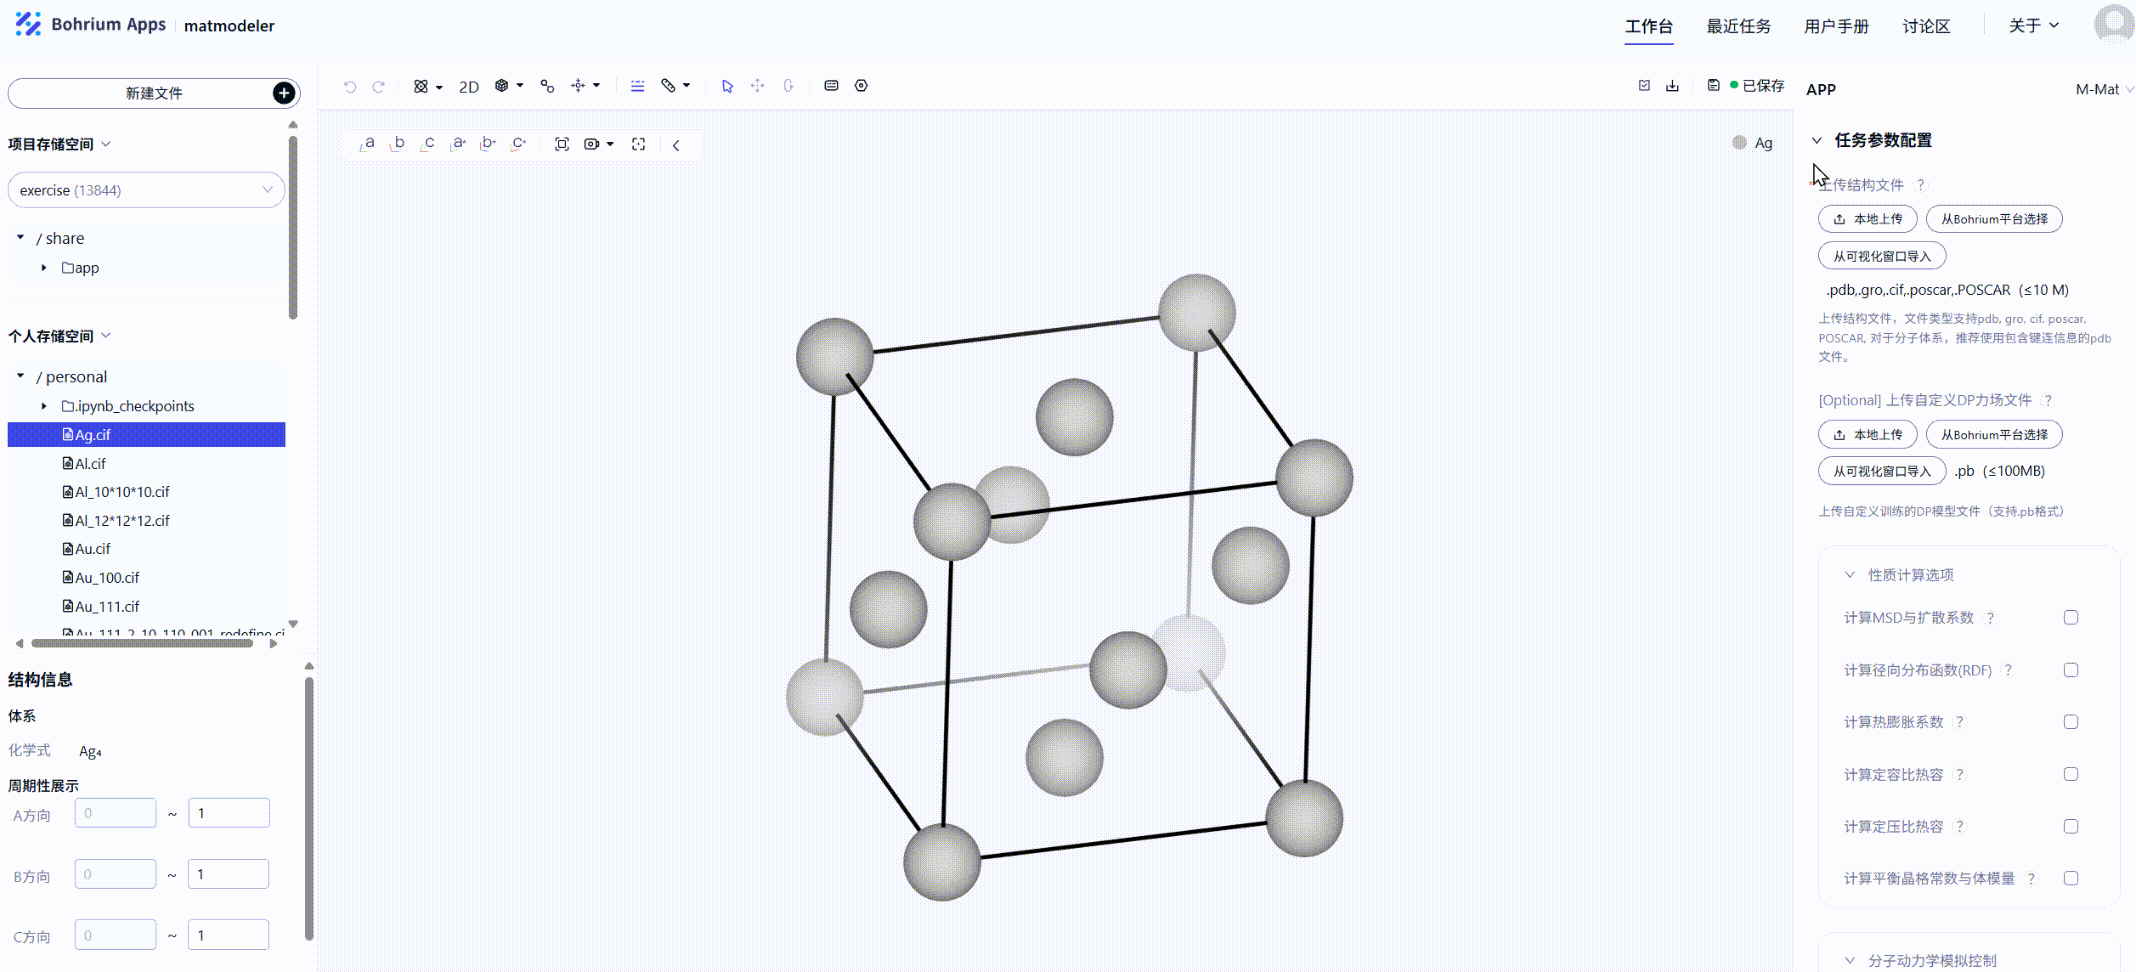Screen dimensions: 2136x972
Task: Open the user avatar menu
Action: click(x=2114, y=24)
